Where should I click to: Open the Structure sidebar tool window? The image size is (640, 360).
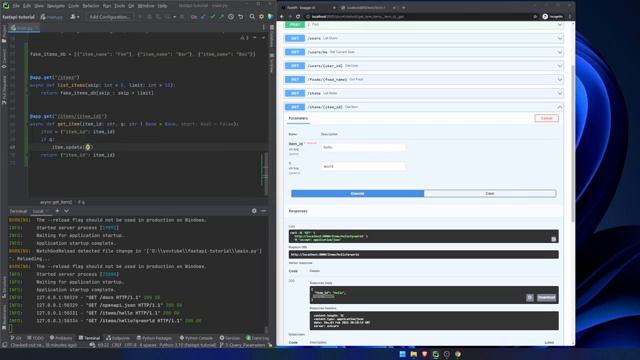click(4, 286)
